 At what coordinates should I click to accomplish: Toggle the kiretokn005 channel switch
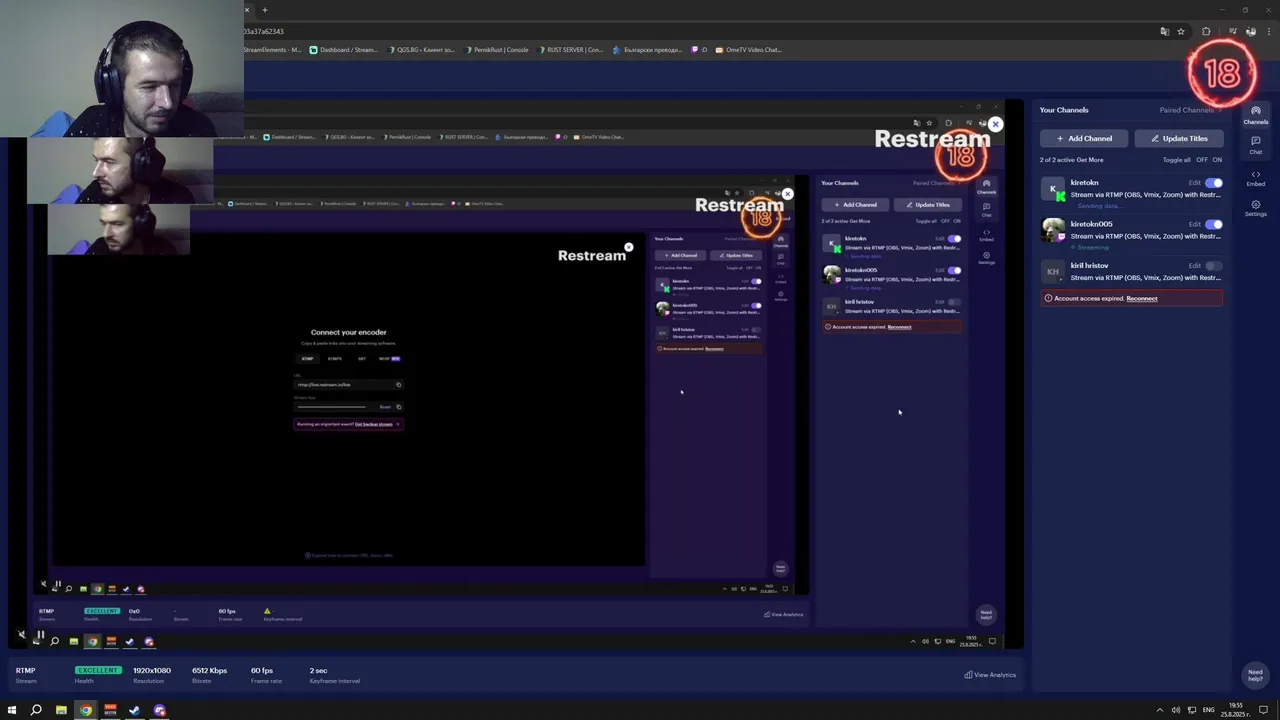(x=1213, y=224)
